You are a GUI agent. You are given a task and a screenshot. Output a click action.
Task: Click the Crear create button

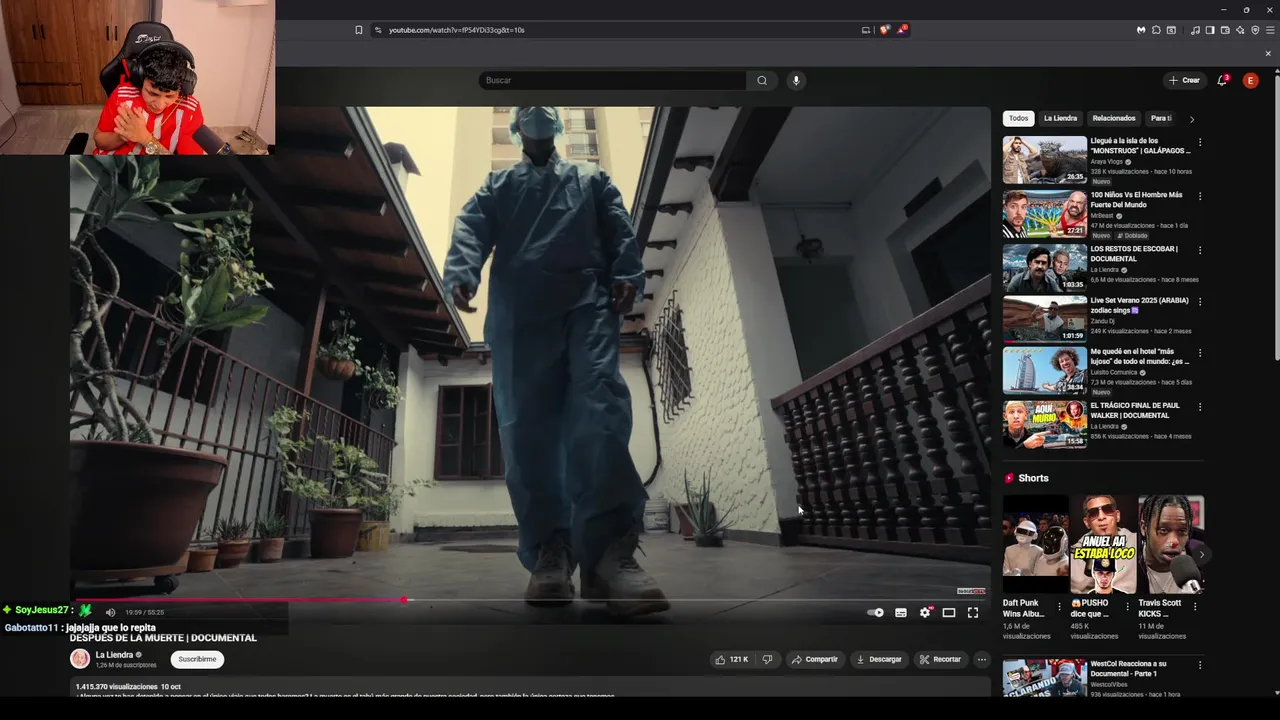[1184, 80]
